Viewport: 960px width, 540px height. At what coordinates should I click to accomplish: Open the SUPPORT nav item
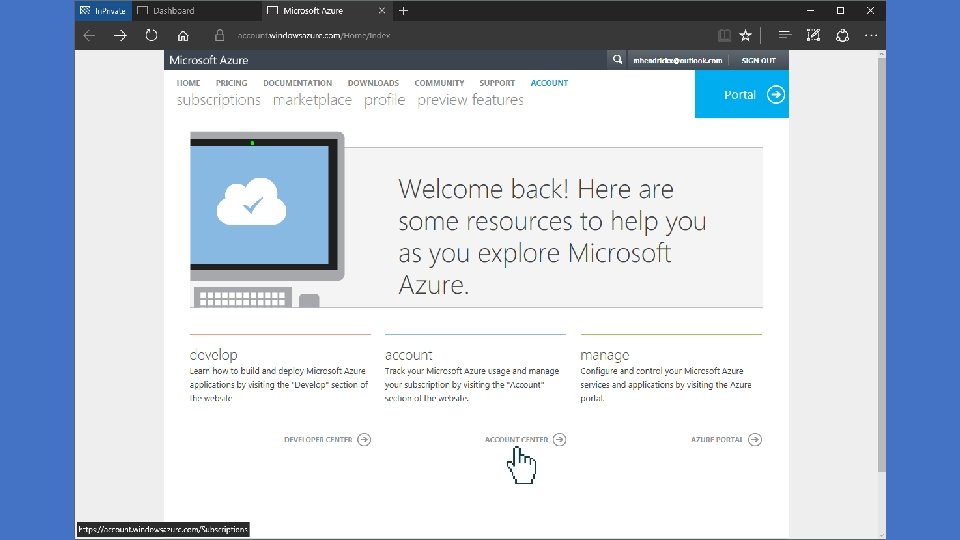click(497, 83)
